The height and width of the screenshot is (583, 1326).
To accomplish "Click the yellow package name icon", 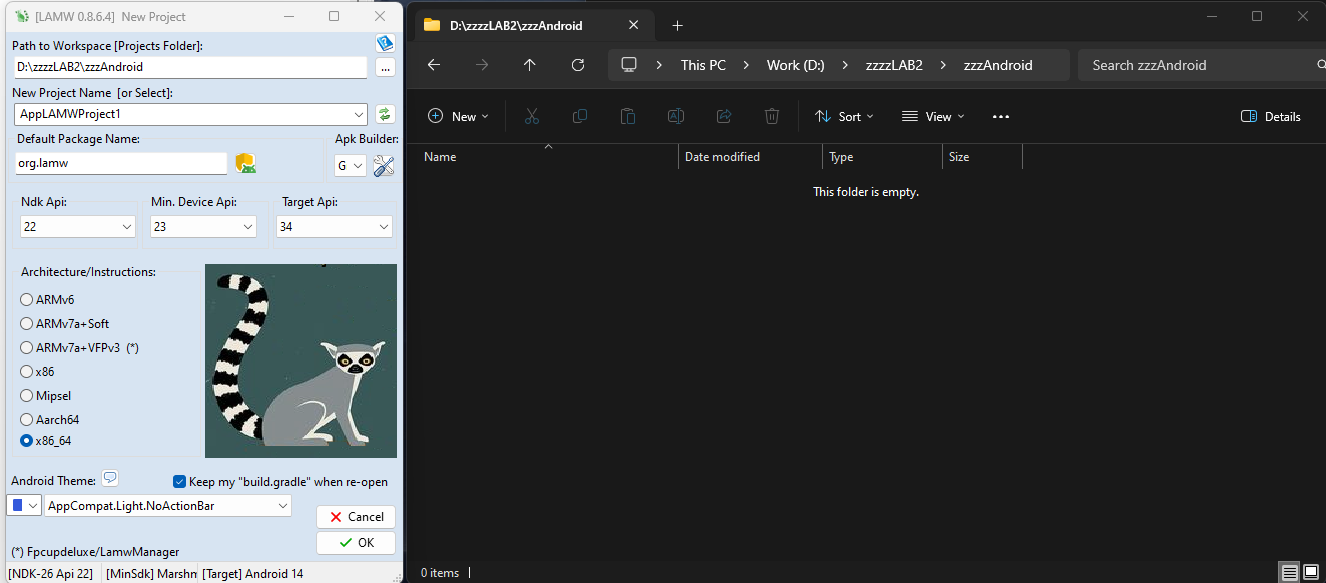I will (x=245, y=163).
